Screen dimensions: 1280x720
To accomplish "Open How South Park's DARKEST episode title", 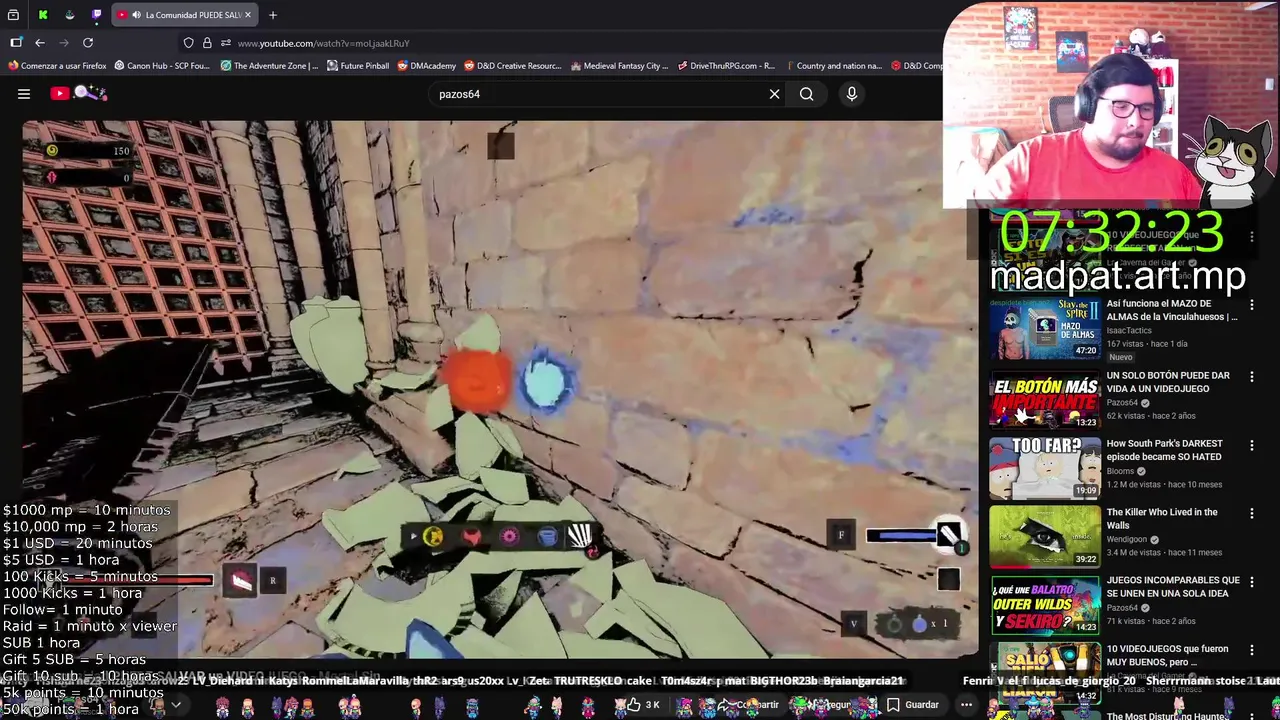I will tap(1164, 450).
